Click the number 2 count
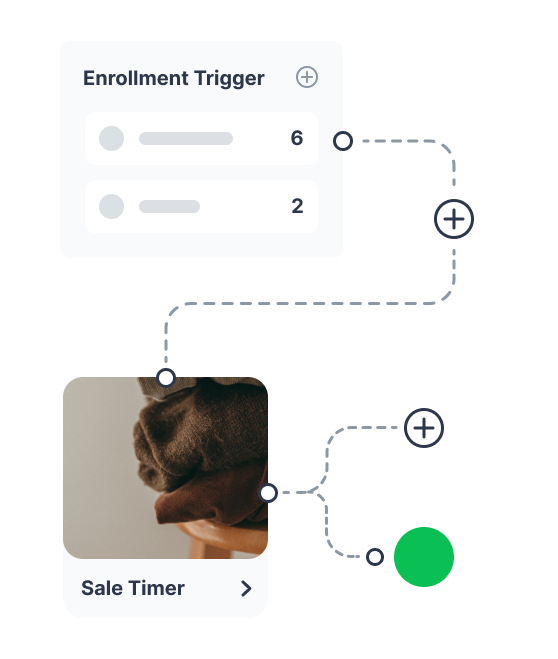This screenshot has height=659, width=558. [297, 206]
